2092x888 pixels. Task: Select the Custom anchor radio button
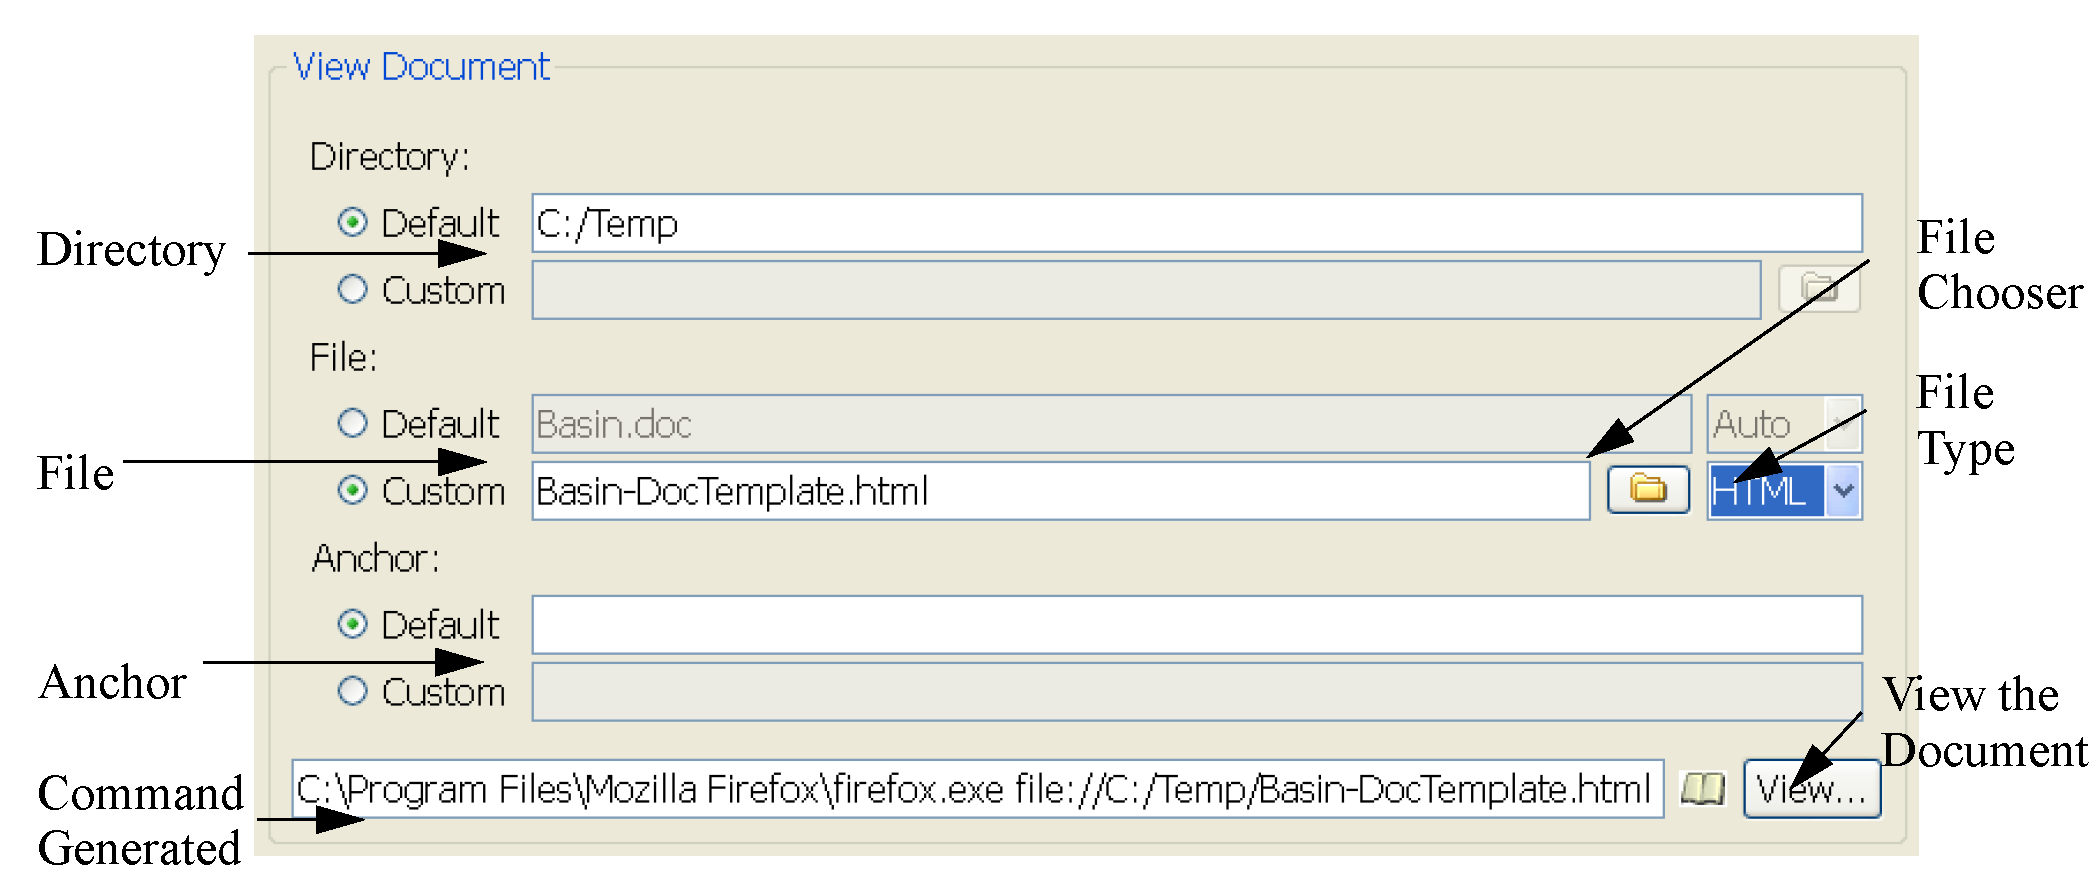352,691
